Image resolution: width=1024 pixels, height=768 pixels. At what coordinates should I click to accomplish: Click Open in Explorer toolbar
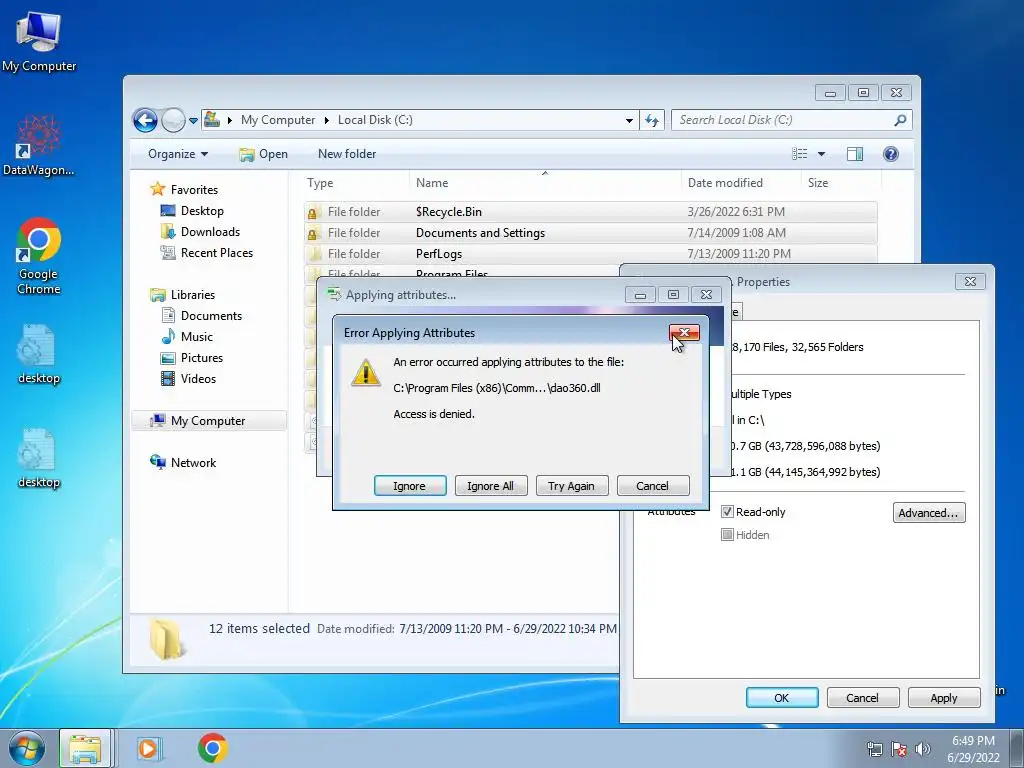click(x=263, y=154)
